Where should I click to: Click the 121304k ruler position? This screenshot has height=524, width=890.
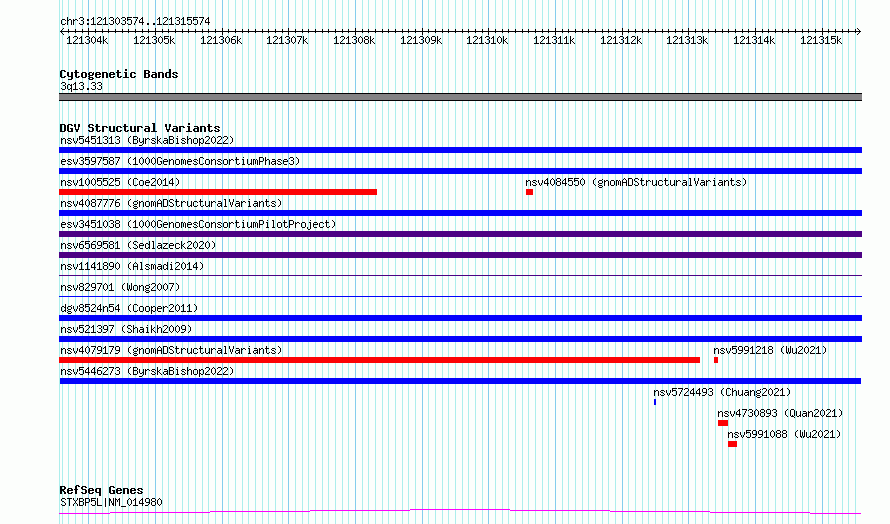point(87,40)
